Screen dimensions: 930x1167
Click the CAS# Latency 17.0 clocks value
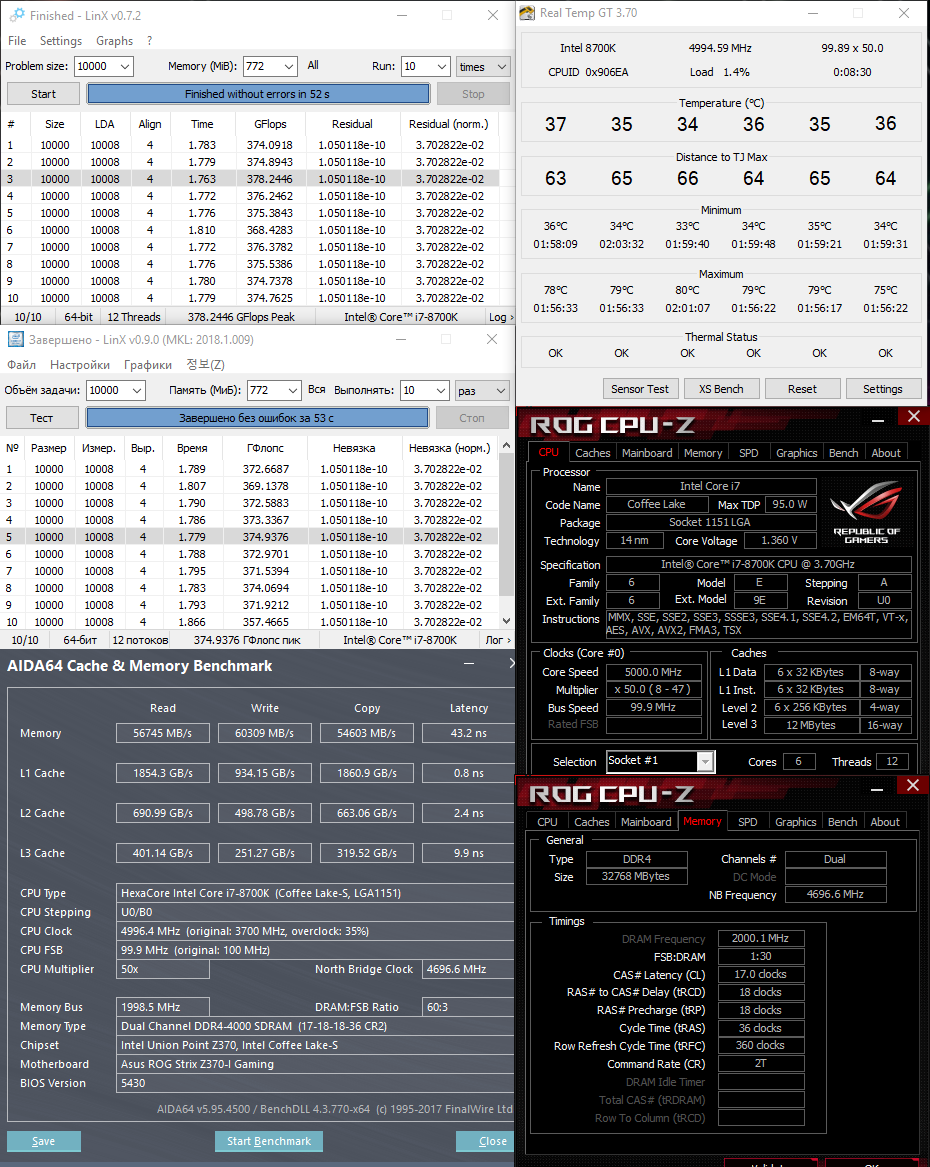[x=760, y=974]
